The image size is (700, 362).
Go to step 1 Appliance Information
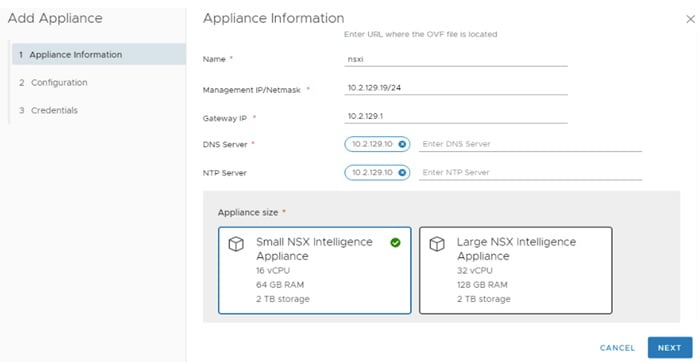99,54
